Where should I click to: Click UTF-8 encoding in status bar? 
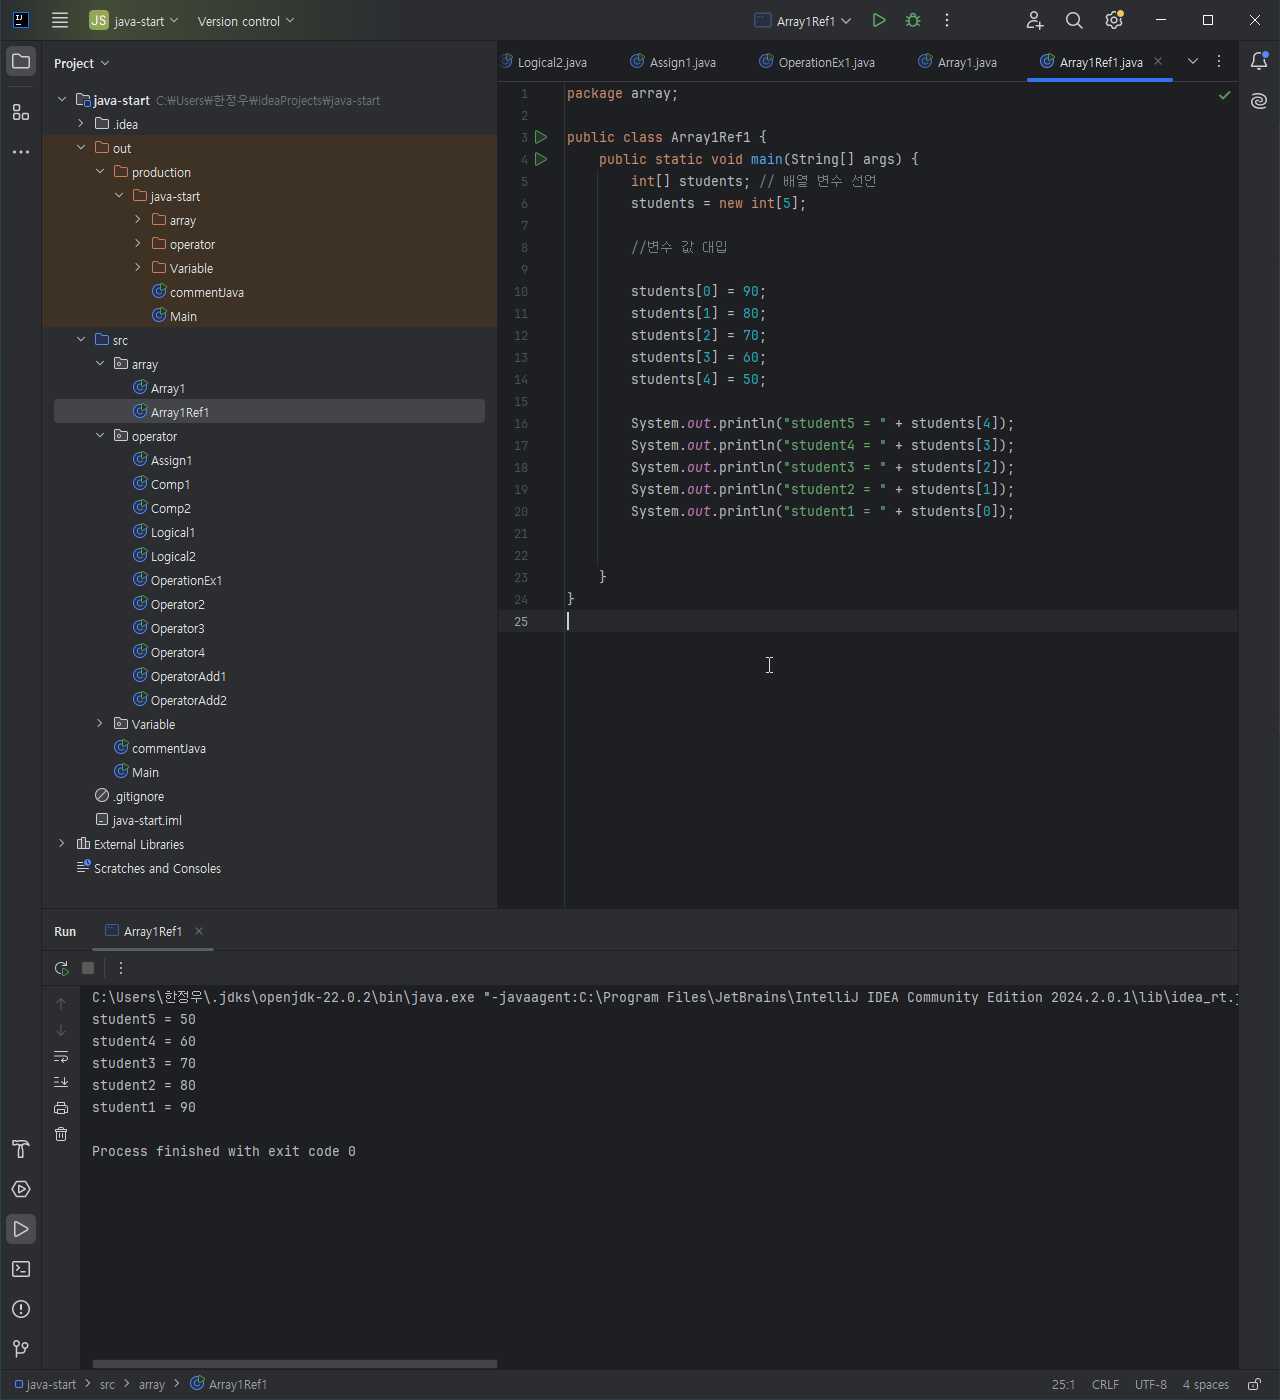(x=1151, y=1385)
